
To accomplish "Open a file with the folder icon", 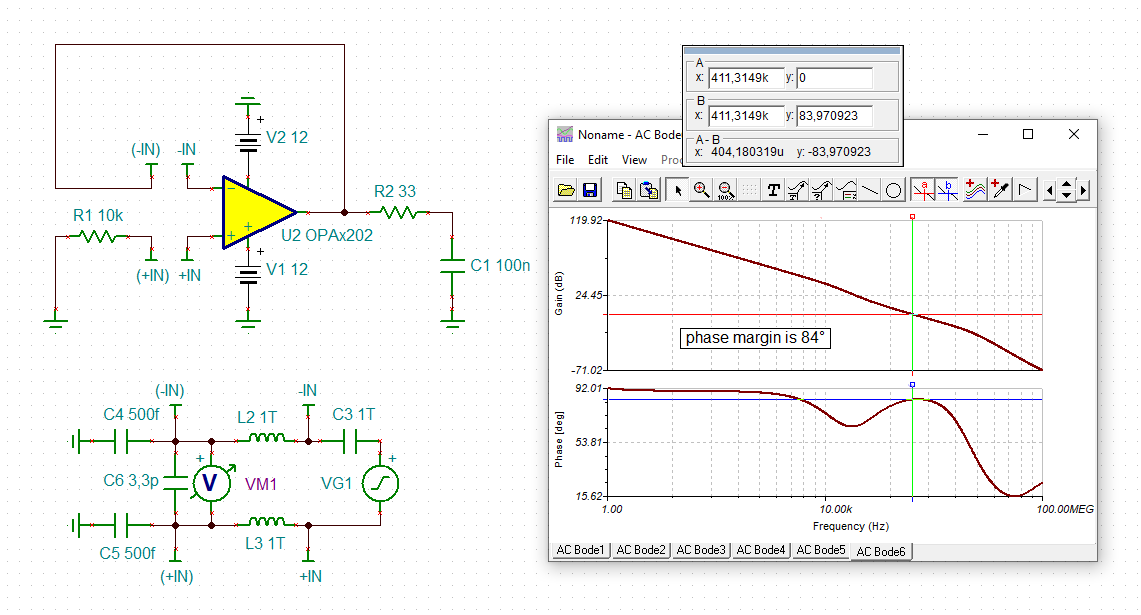I will click(x=565, y=191).
